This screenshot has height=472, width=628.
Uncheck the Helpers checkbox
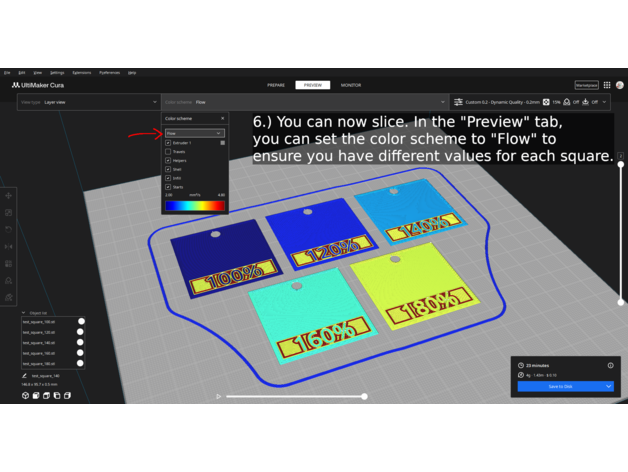point(168,160)
